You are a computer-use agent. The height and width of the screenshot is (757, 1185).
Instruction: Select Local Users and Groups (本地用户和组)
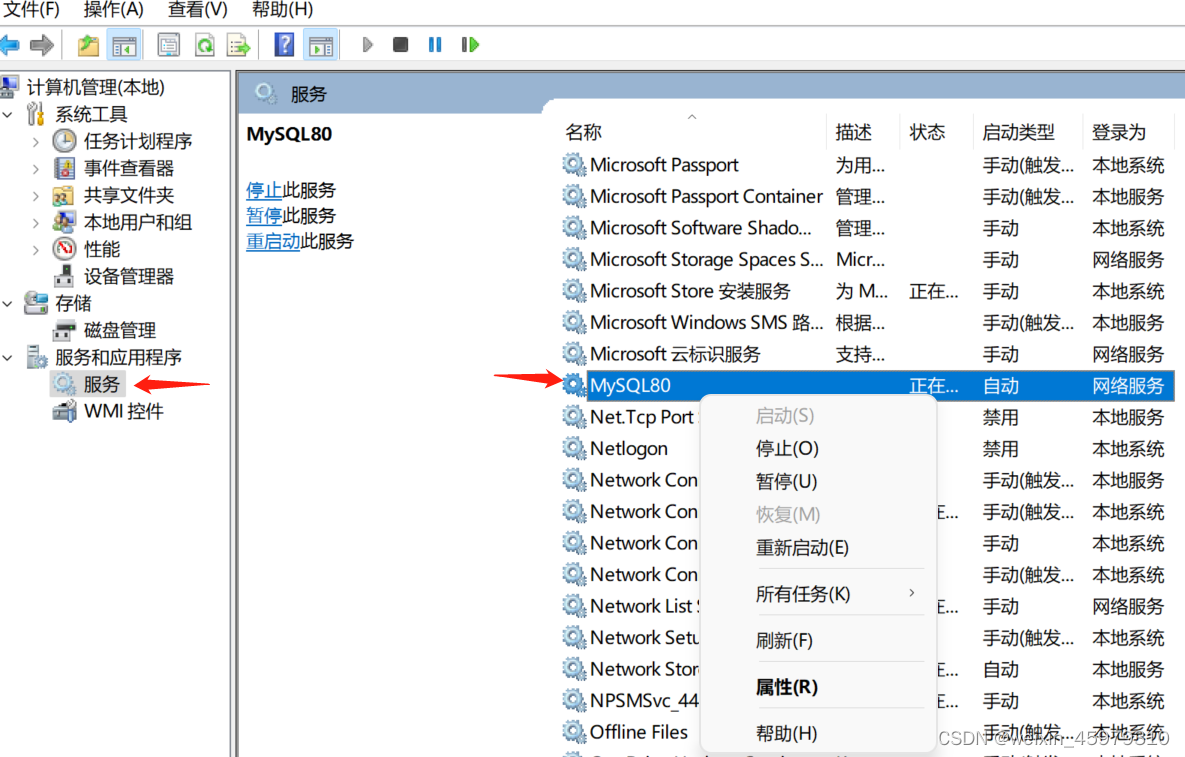138,222
